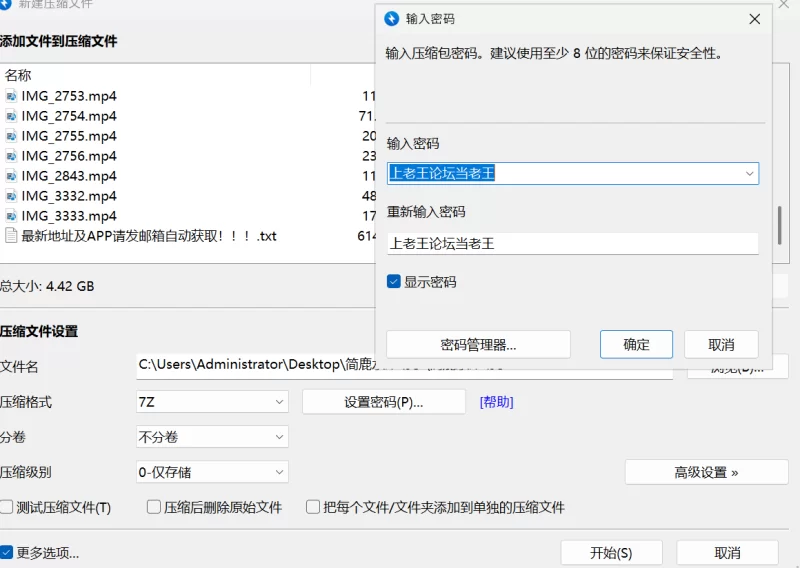Click the 名称 column header
Viewport: 800px width, 568px height.
(x=18, y=76)
